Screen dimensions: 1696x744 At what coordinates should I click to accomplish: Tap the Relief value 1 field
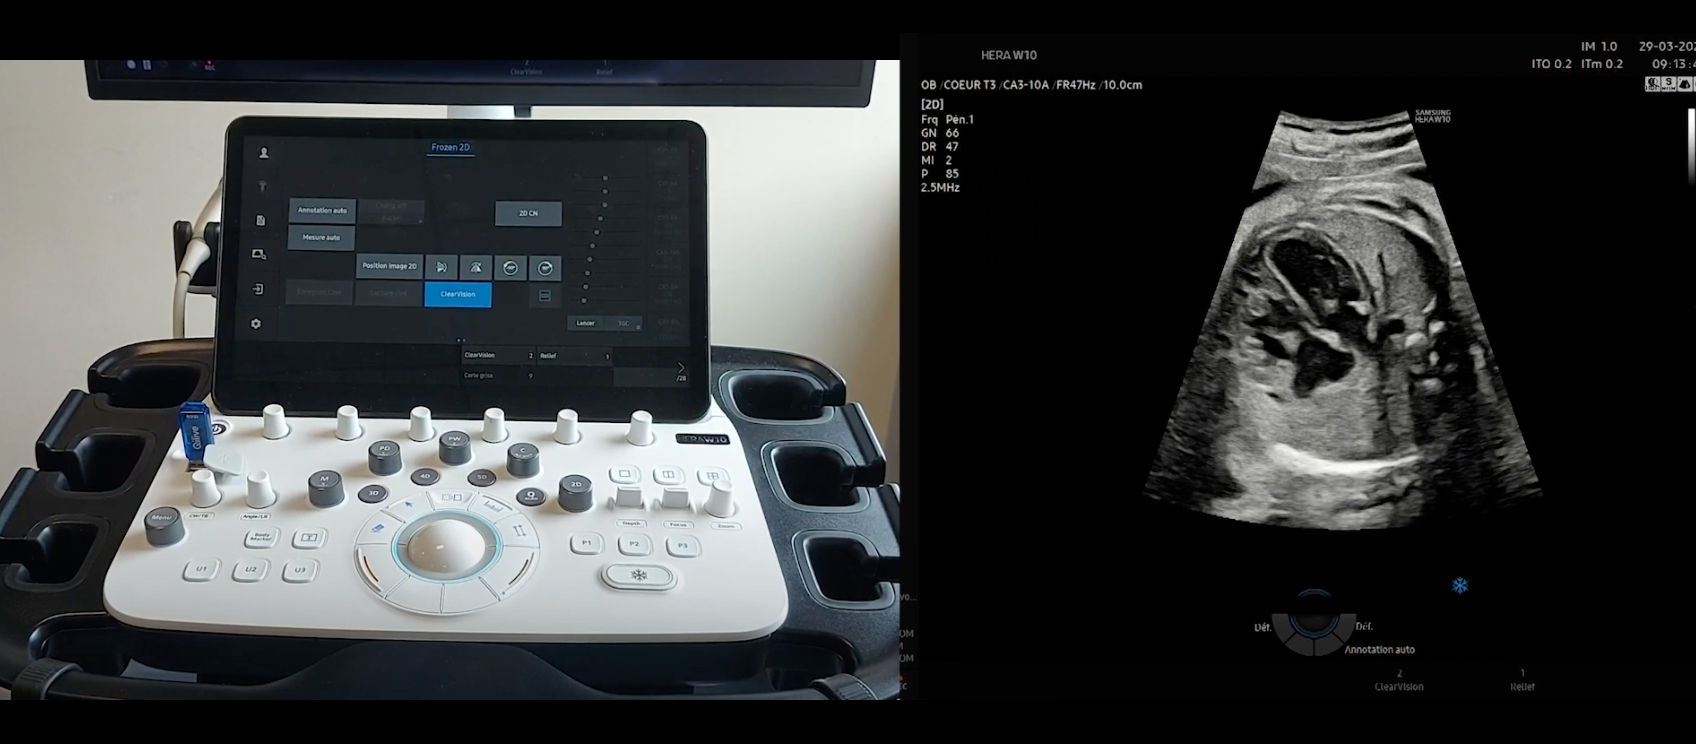pos(575,356)
